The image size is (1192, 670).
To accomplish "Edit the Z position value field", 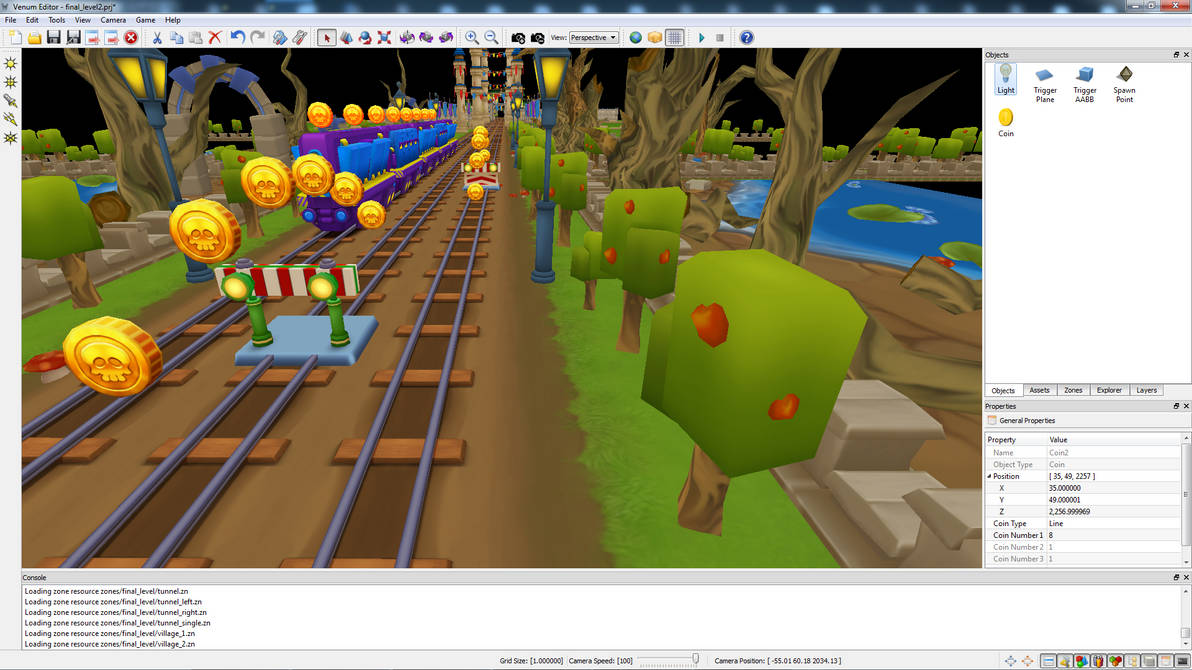I will tap(1115, 512).
